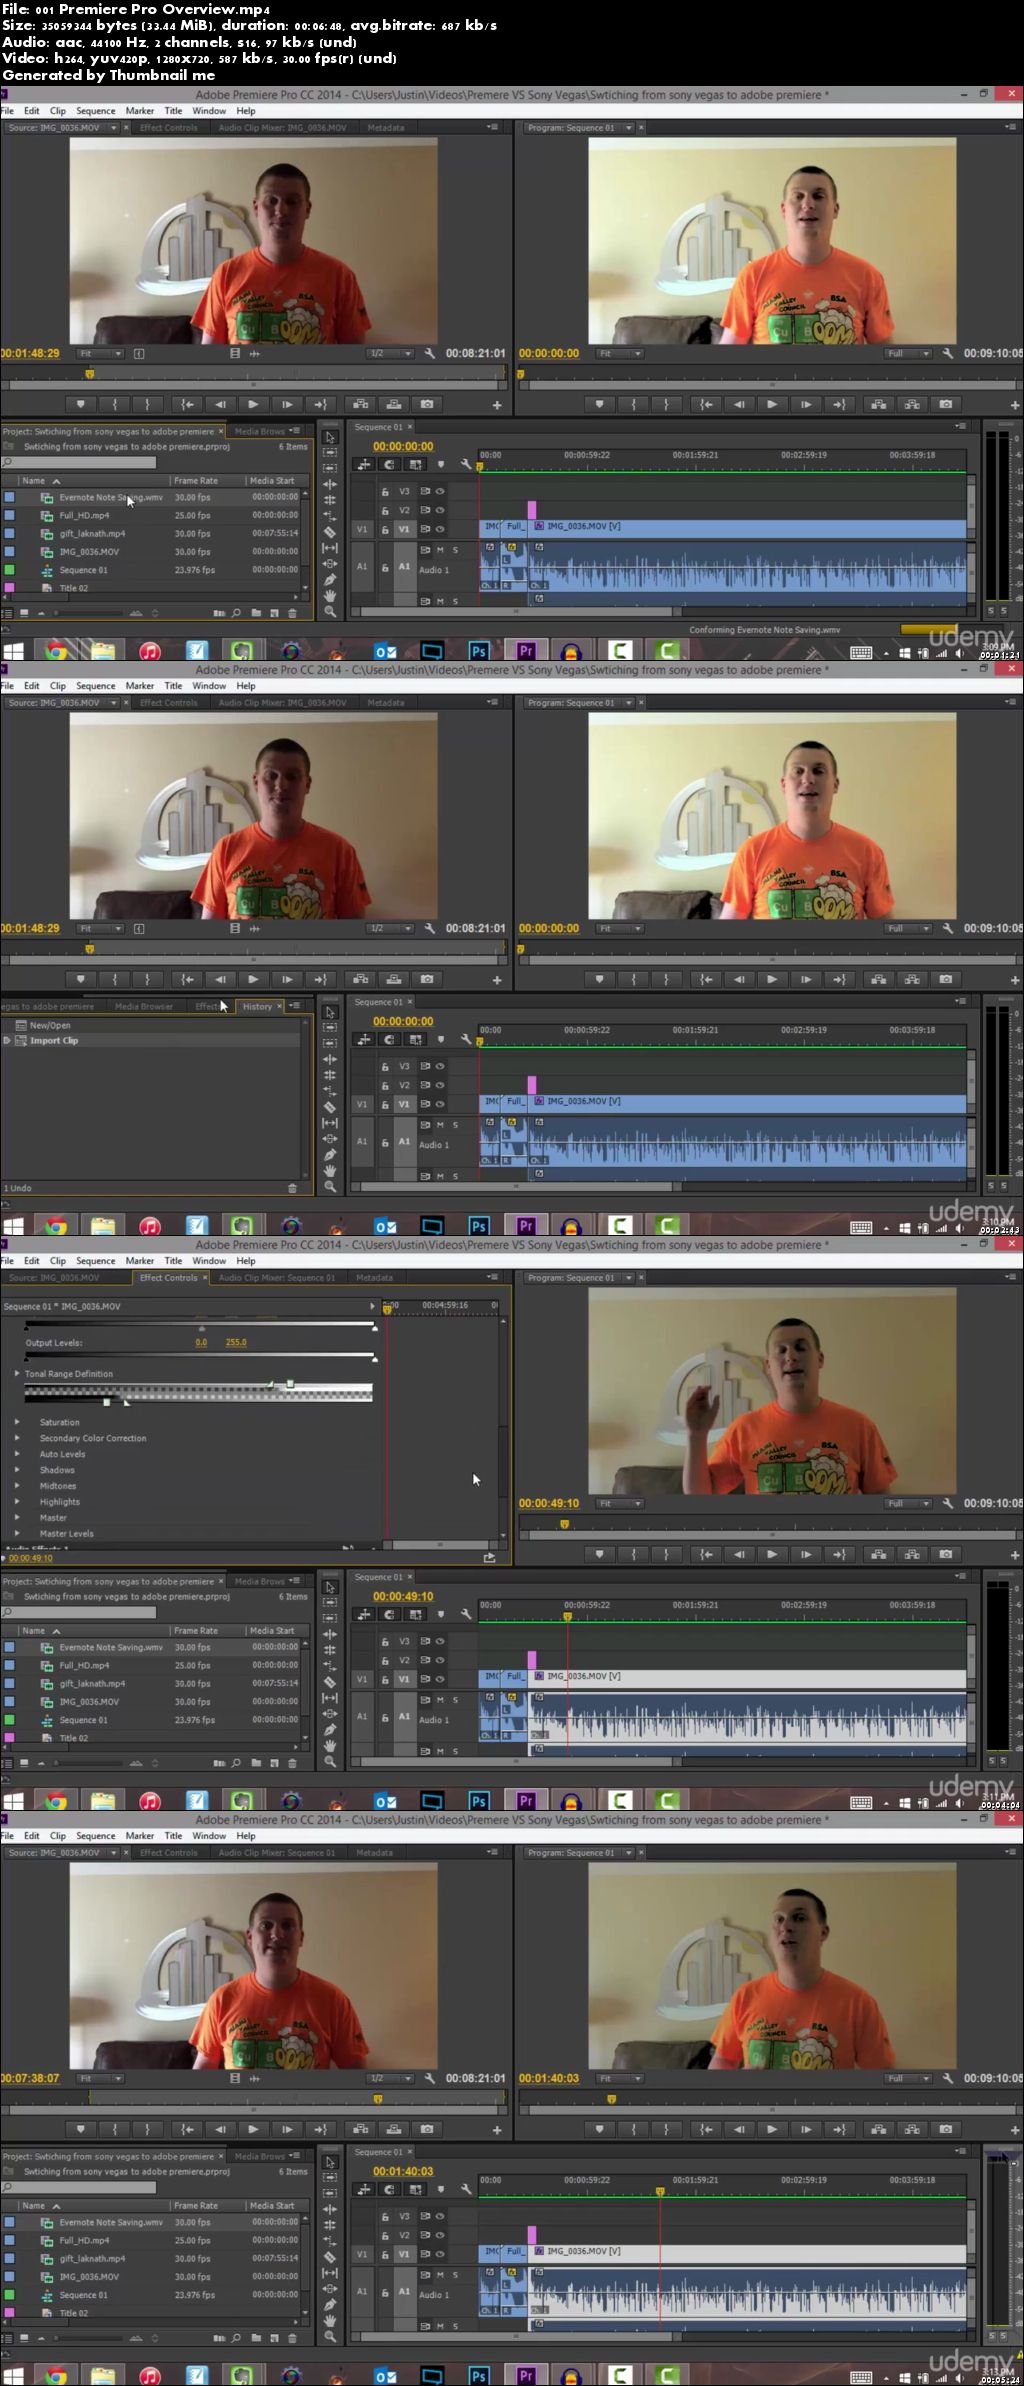Click the History panel trash delete icon
The height and width of the screenshot is (2386, 1024).
pyautogui.click(x=292, y=1188)
